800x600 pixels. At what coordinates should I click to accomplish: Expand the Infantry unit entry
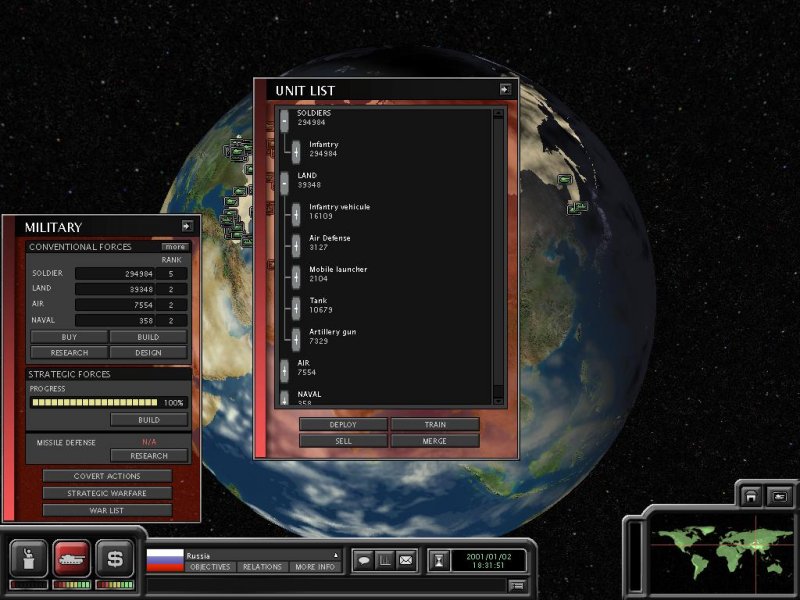(296, 152)
